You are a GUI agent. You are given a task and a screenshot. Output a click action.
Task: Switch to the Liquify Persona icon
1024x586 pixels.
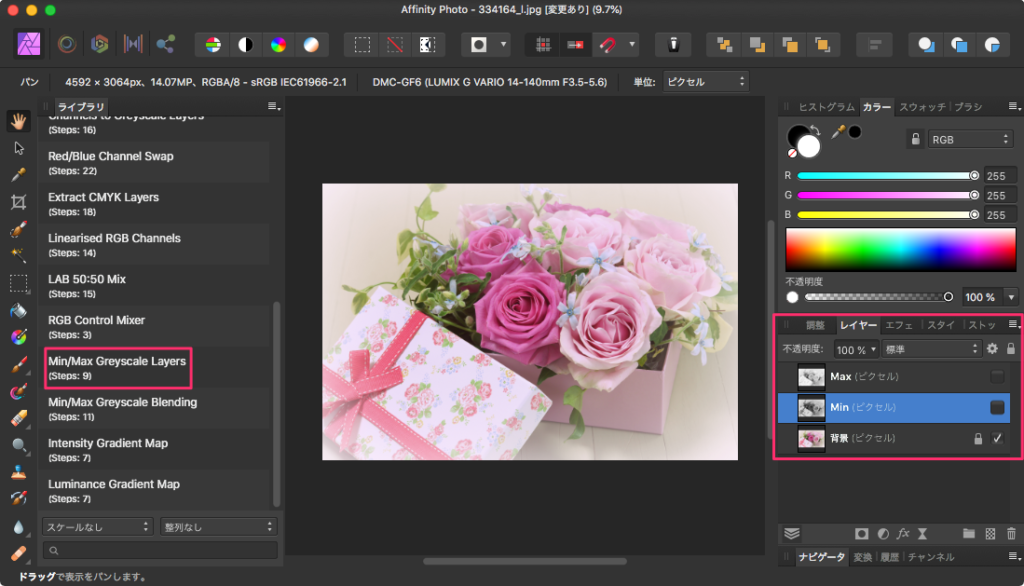pos(66,44)
